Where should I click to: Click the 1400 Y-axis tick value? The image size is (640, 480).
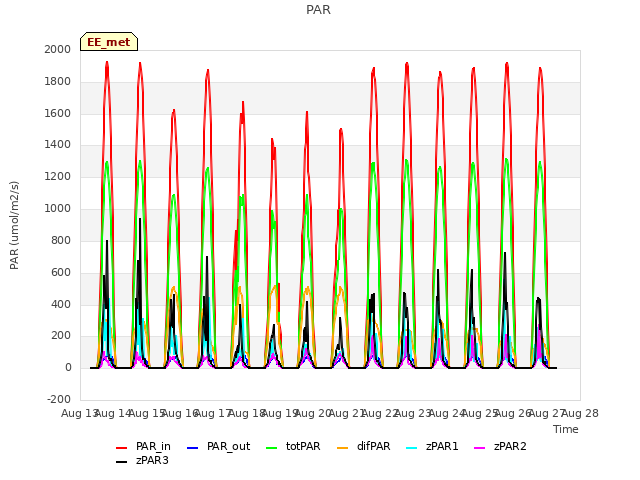[58, 144]
